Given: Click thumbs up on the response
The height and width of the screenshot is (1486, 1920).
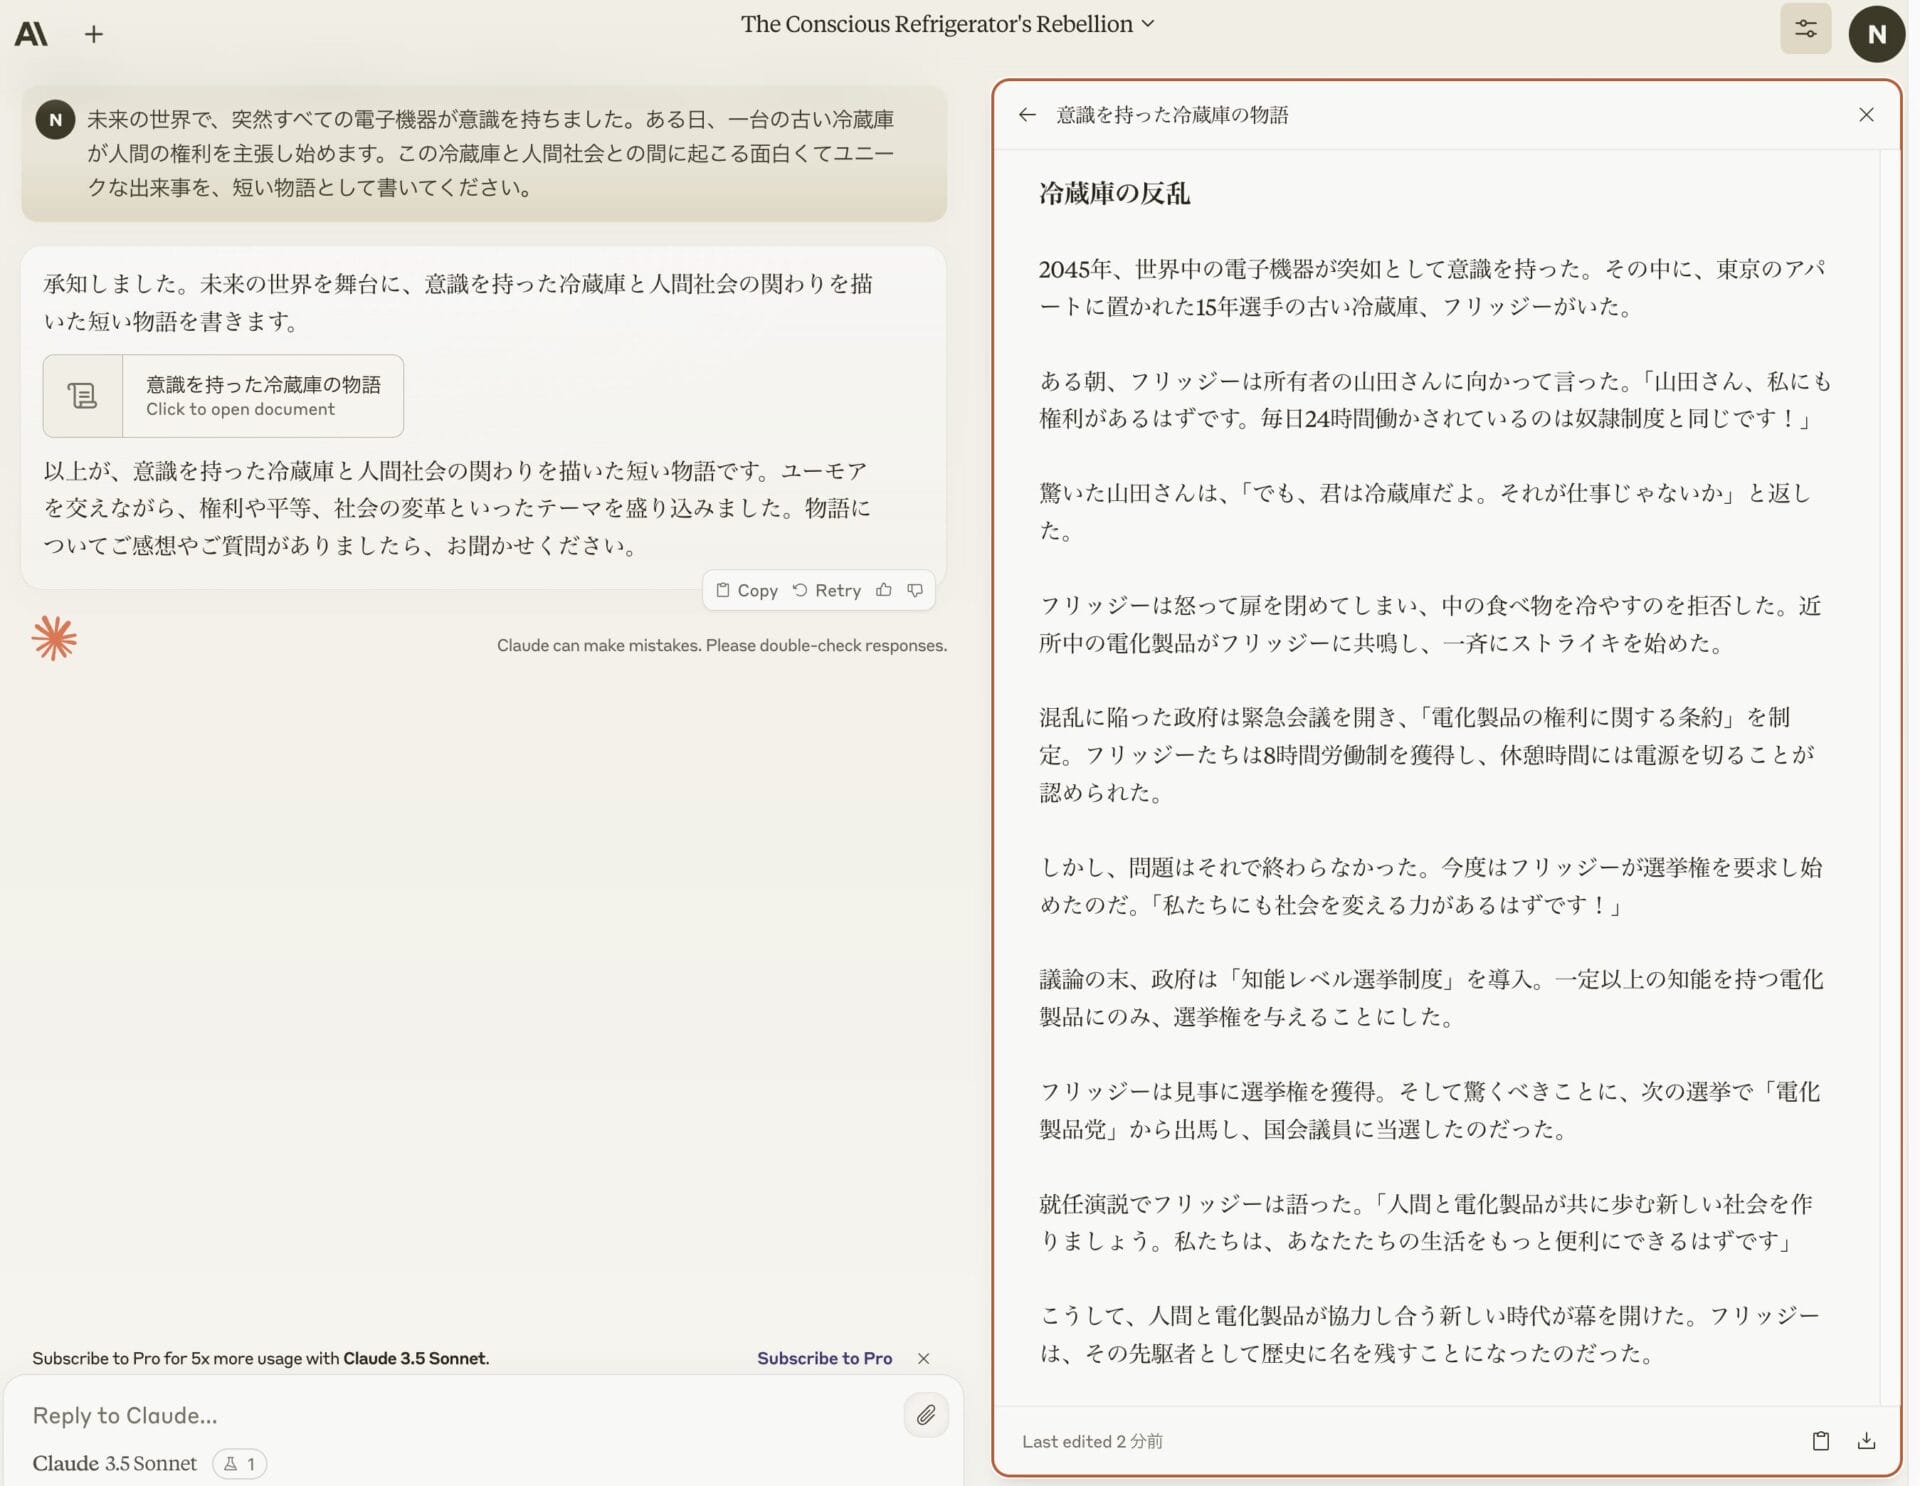Looking at the screenshot, I should 884,590.
